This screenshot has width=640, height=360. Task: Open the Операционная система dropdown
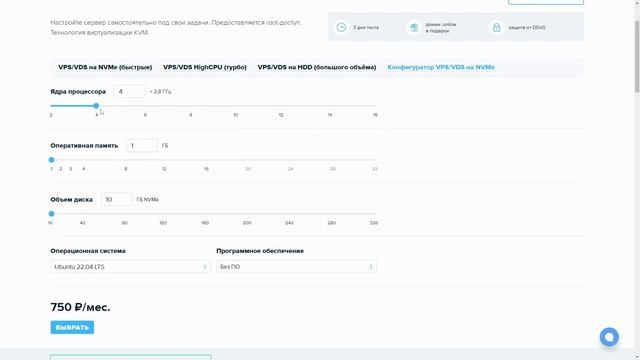coord(130,267)
